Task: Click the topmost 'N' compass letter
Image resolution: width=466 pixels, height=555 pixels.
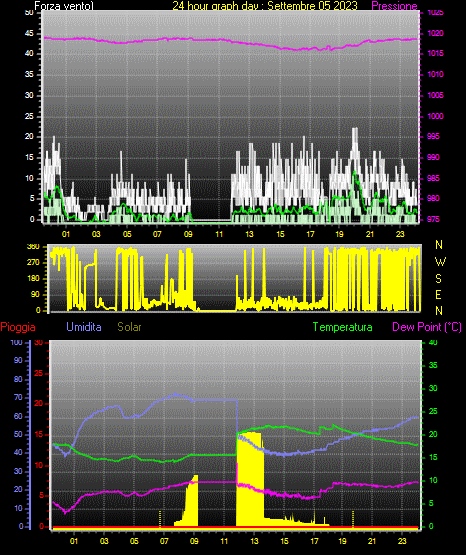Action: coord(439,245)
